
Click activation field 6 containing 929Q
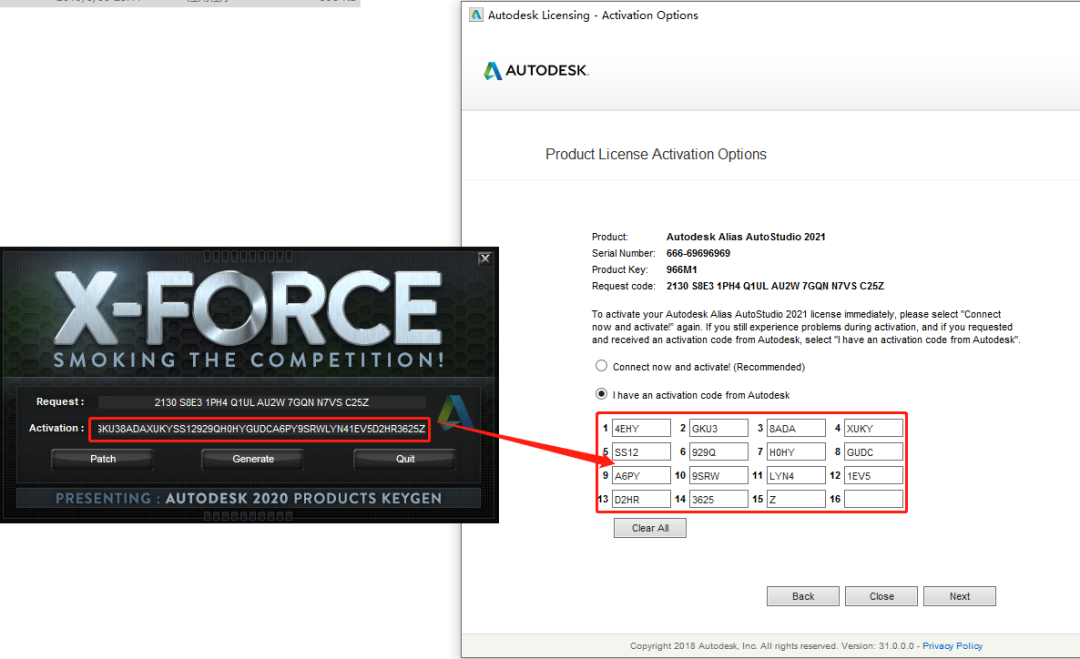(718, 452)
